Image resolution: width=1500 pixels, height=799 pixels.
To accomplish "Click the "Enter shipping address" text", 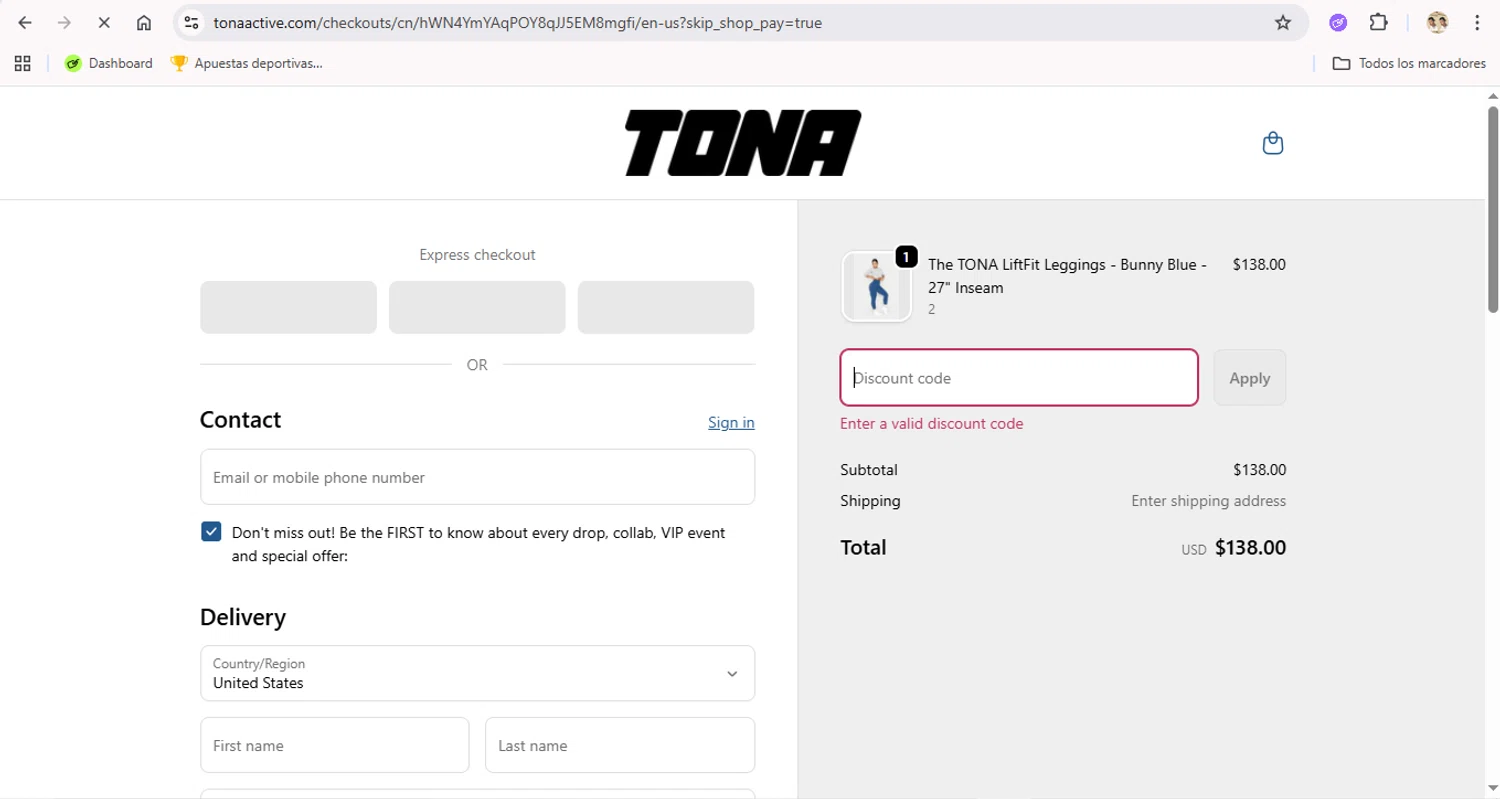I will 1209,501.
